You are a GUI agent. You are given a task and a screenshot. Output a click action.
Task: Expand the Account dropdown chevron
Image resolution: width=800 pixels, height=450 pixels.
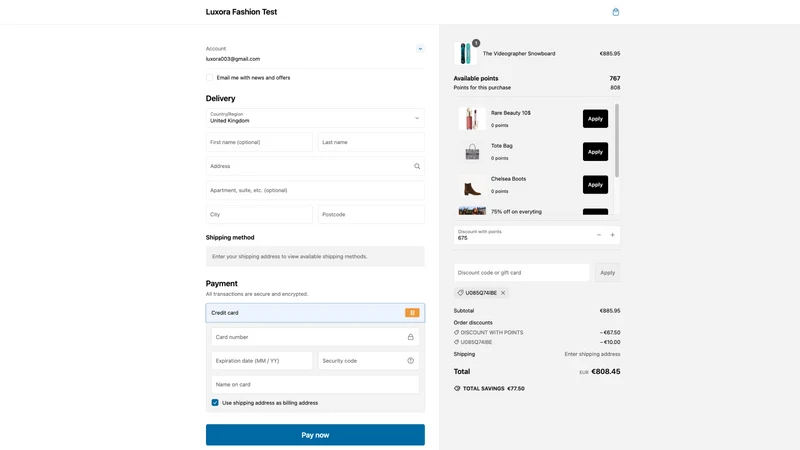(x=420, y=49)
